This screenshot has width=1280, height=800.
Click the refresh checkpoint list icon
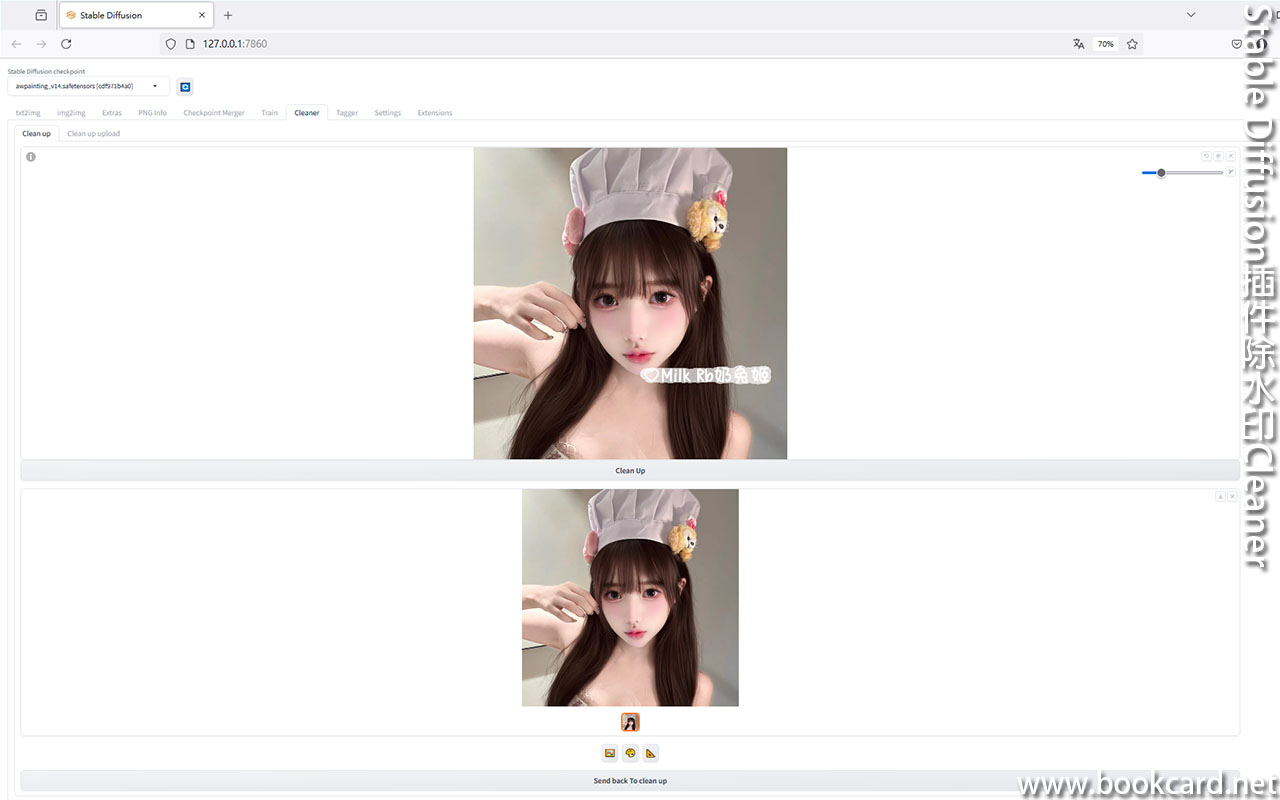(185, 87)
